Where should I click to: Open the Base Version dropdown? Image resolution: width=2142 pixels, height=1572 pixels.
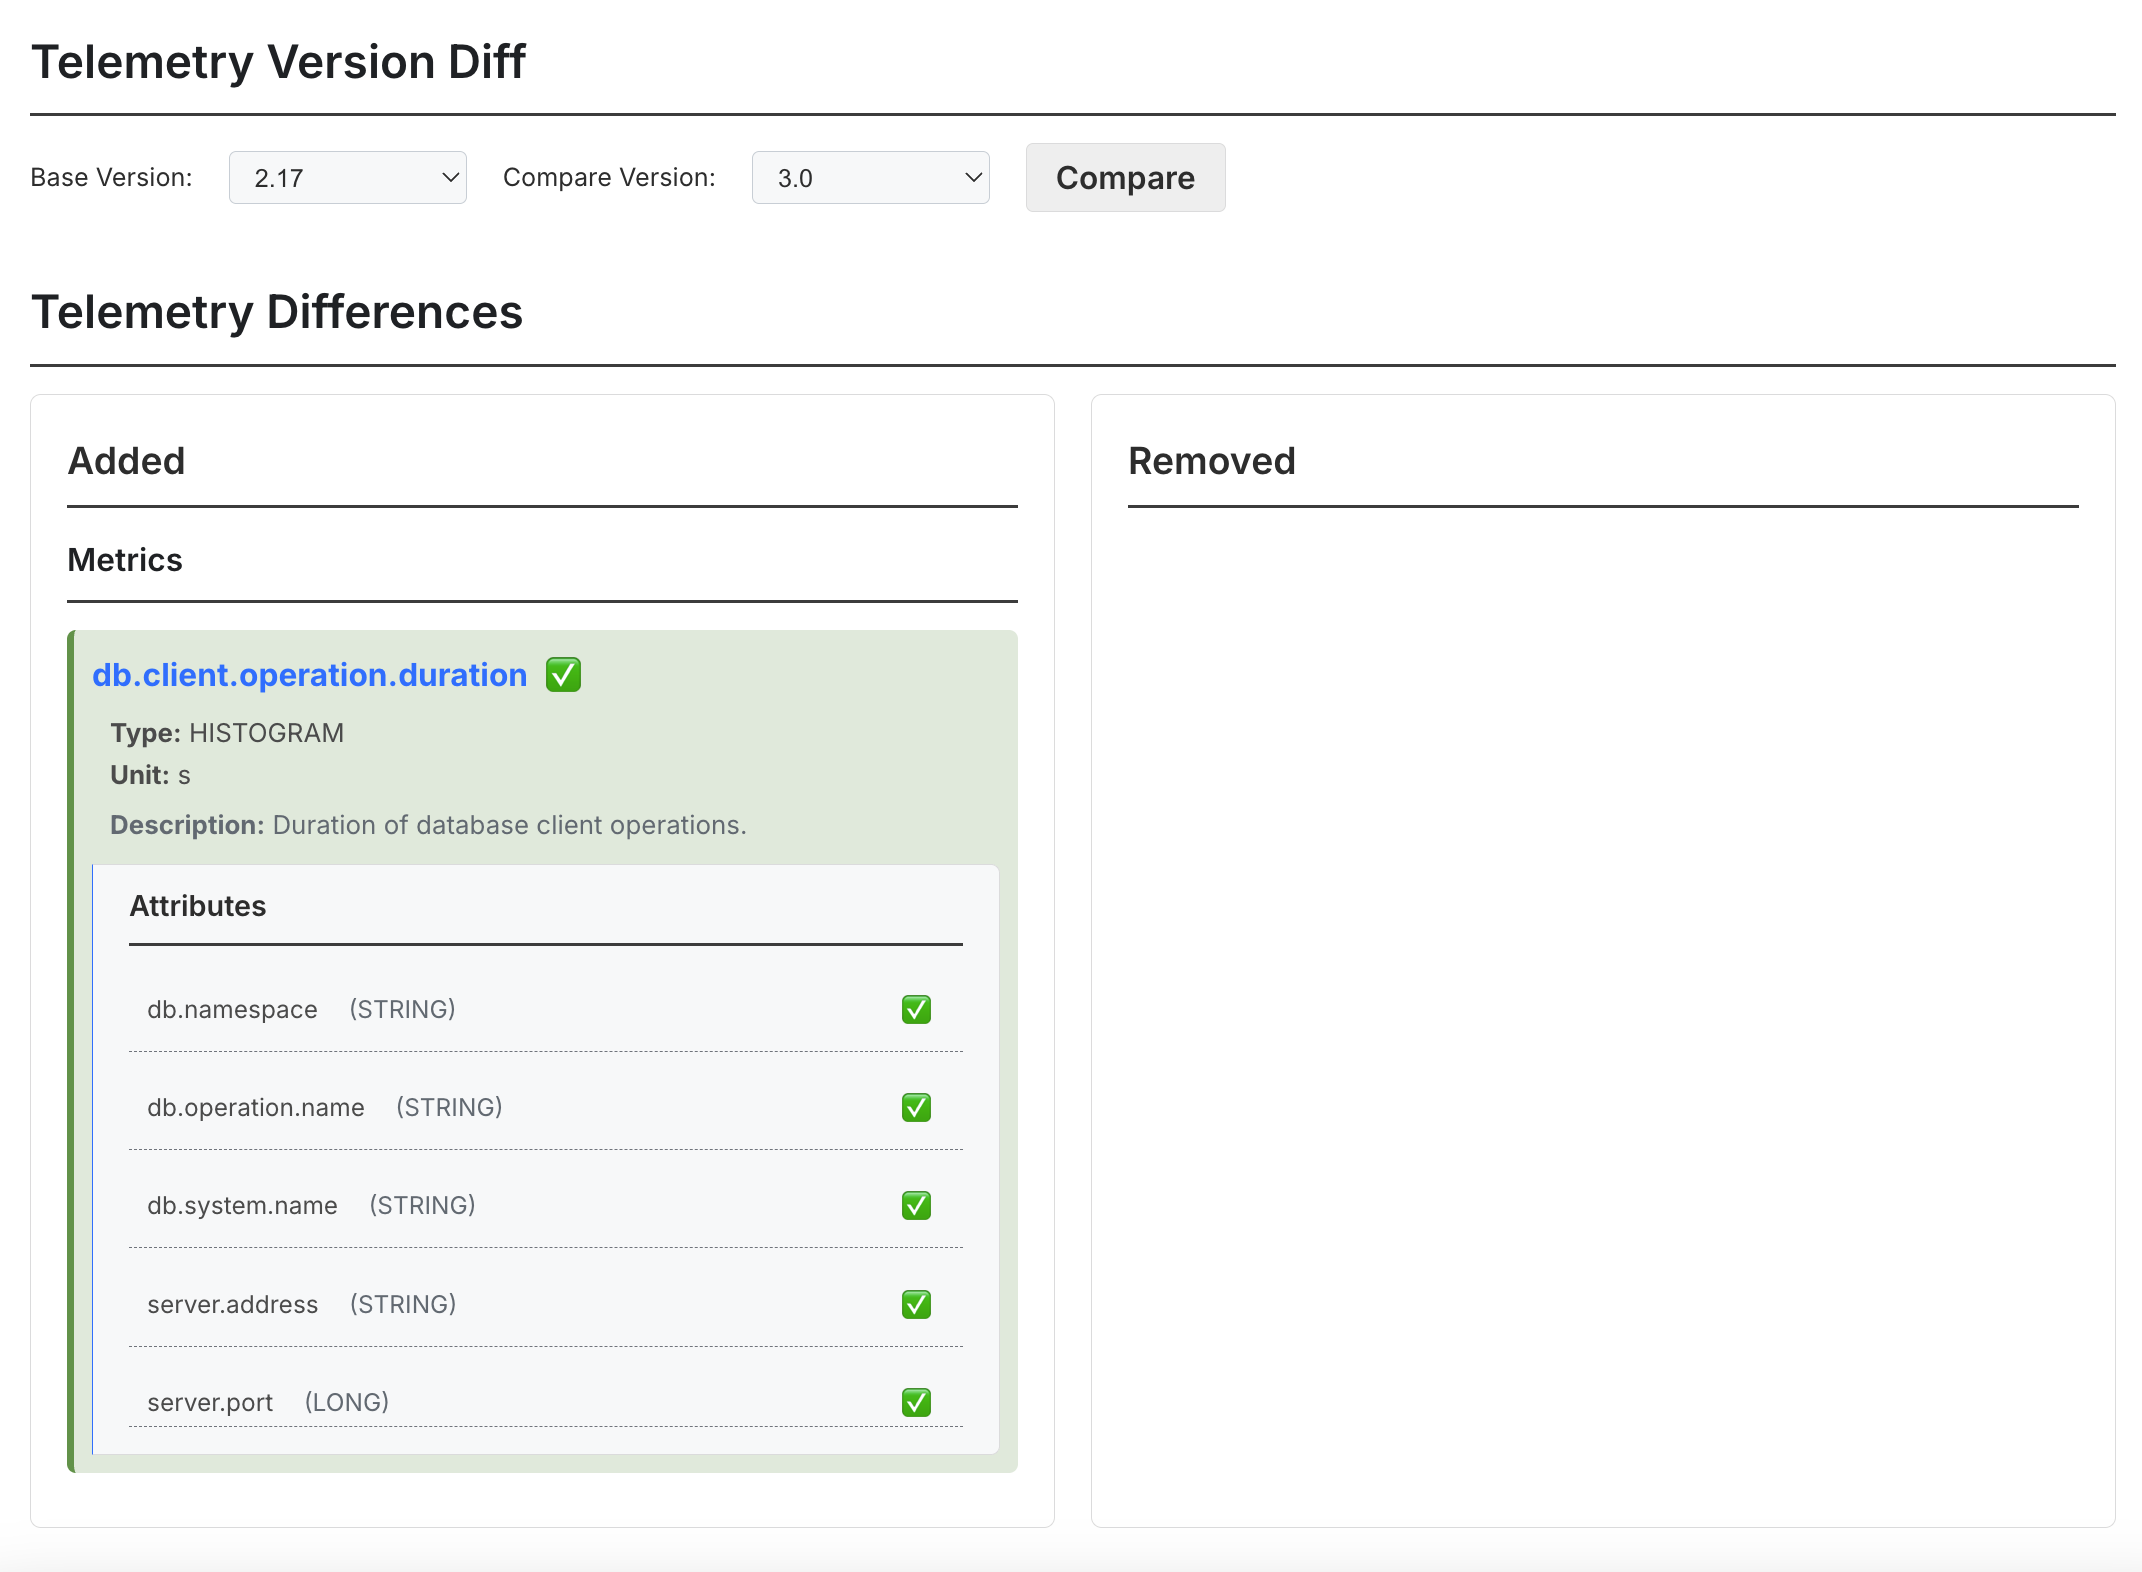(346, 178)
